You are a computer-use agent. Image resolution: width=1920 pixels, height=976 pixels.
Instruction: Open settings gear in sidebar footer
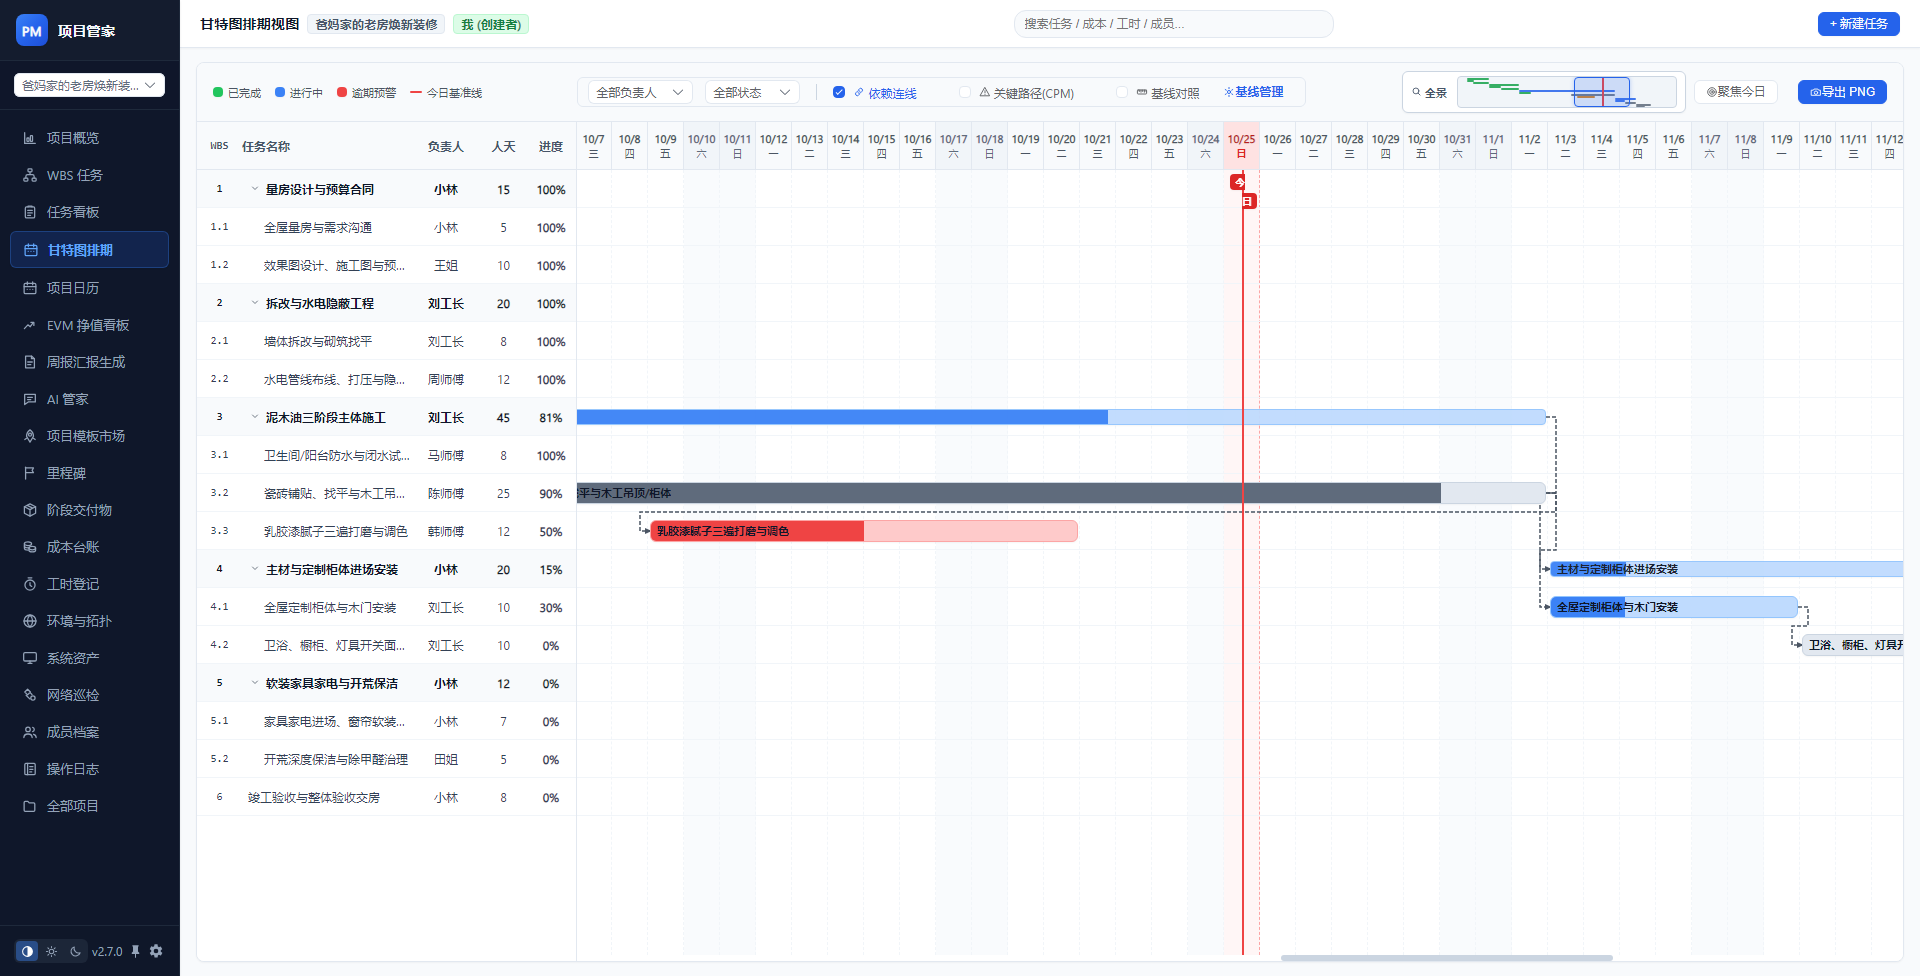coord(156,951)
